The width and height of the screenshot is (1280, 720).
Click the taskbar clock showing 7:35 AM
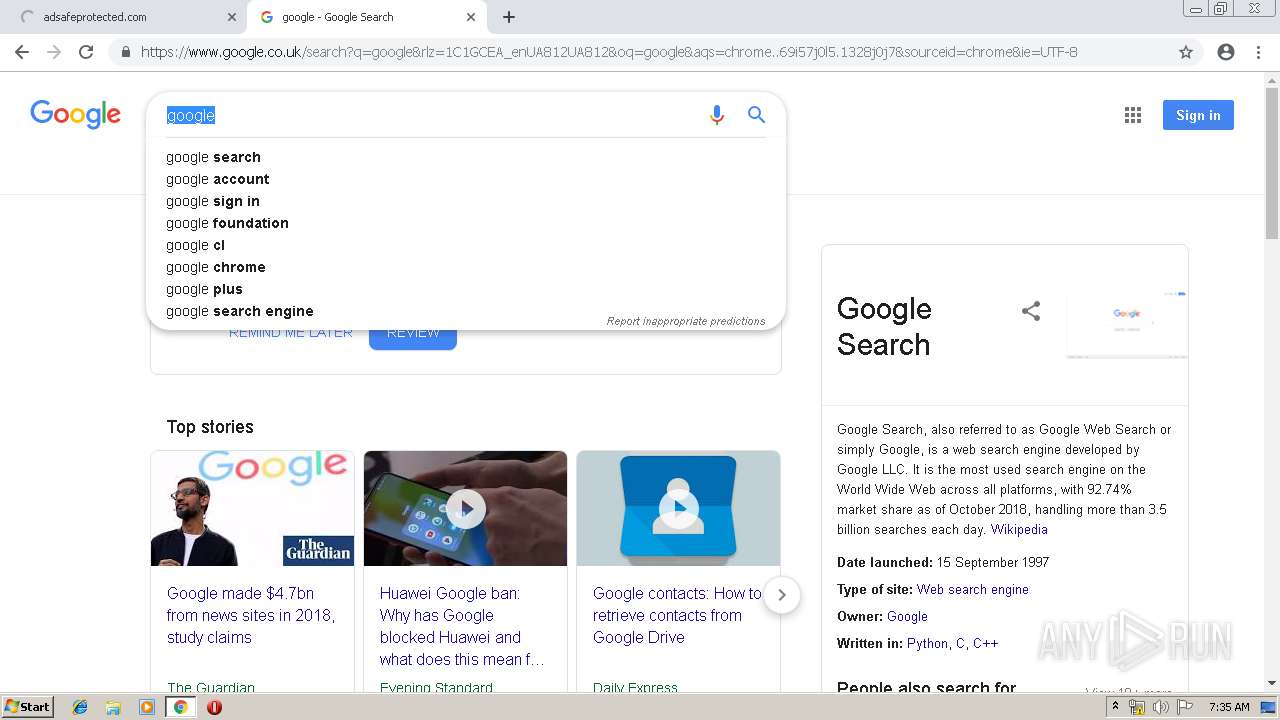click(1229, 707)
